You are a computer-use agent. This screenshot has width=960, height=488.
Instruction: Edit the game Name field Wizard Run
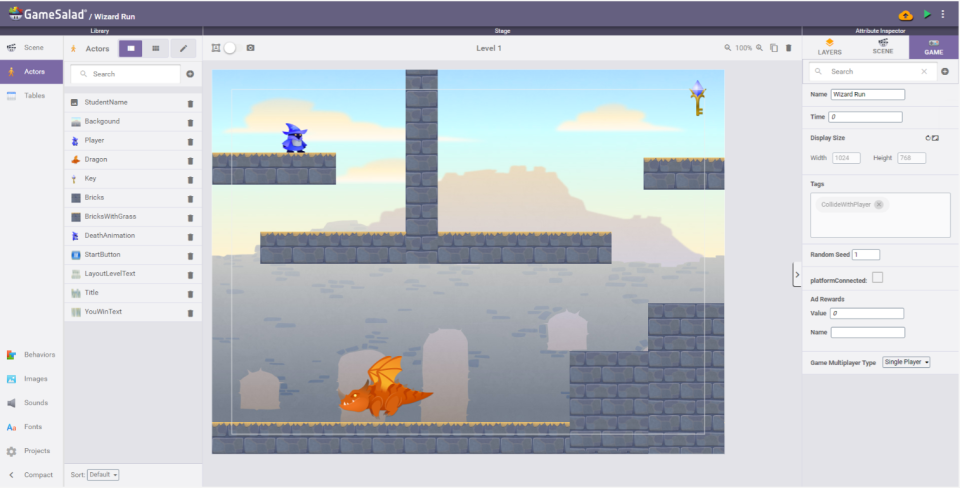[x=868, y=94]
